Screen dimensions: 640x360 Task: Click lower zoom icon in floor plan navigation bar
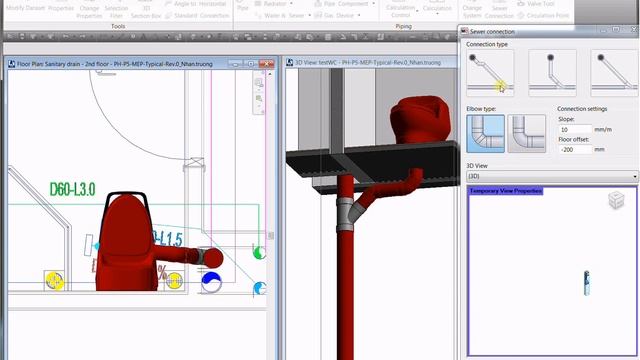click(x=259, y=99)
